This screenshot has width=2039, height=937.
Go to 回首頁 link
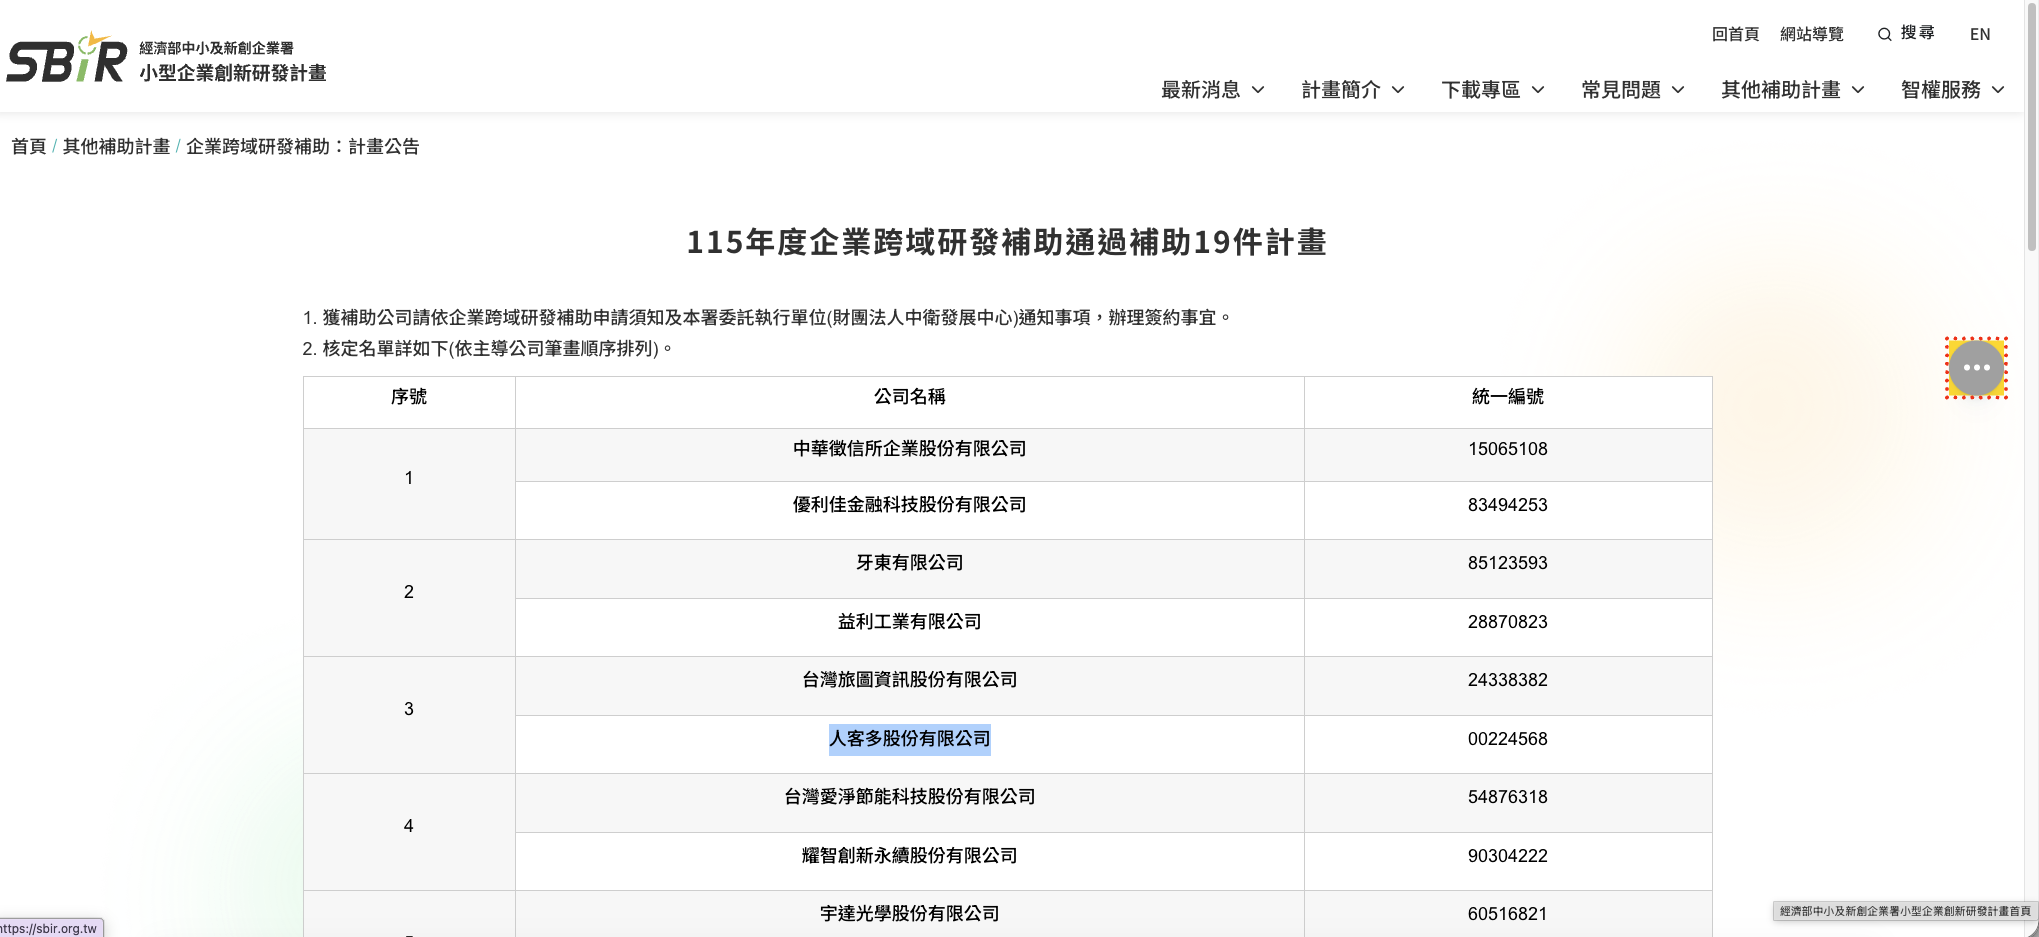pos(1735,34)
